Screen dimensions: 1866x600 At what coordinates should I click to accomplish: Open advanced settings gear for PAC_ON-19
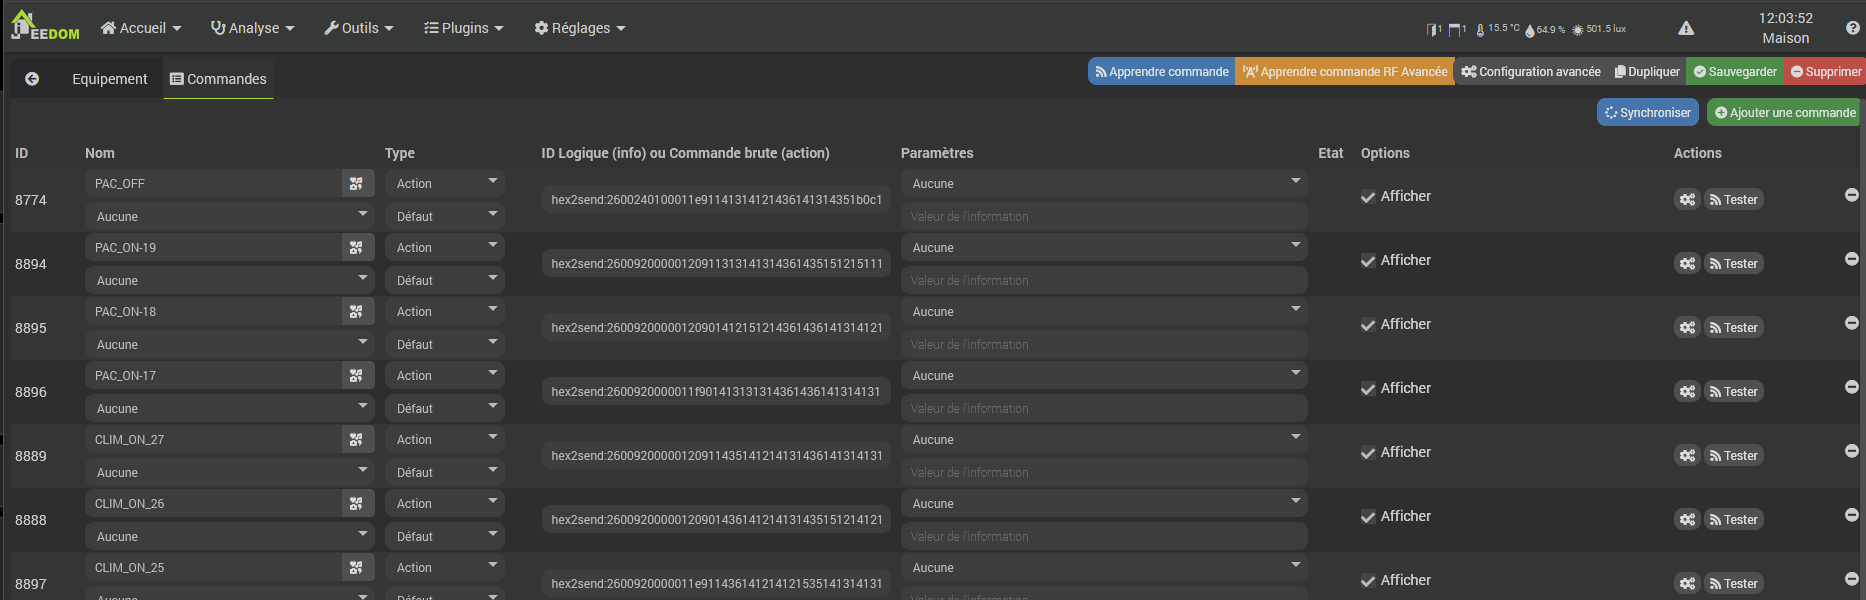pyautogui.click(x=1687, y=264)
